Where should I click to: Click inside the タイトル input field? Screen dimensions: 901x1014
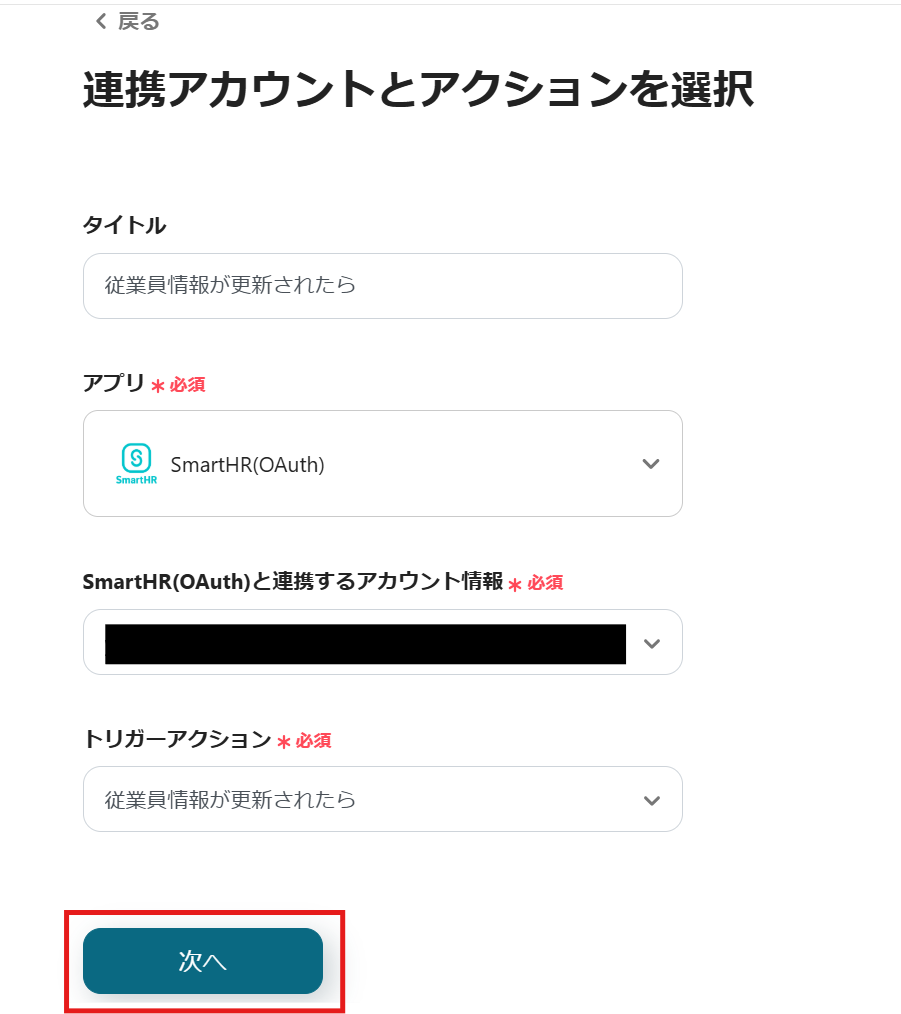tap(383, 286)
